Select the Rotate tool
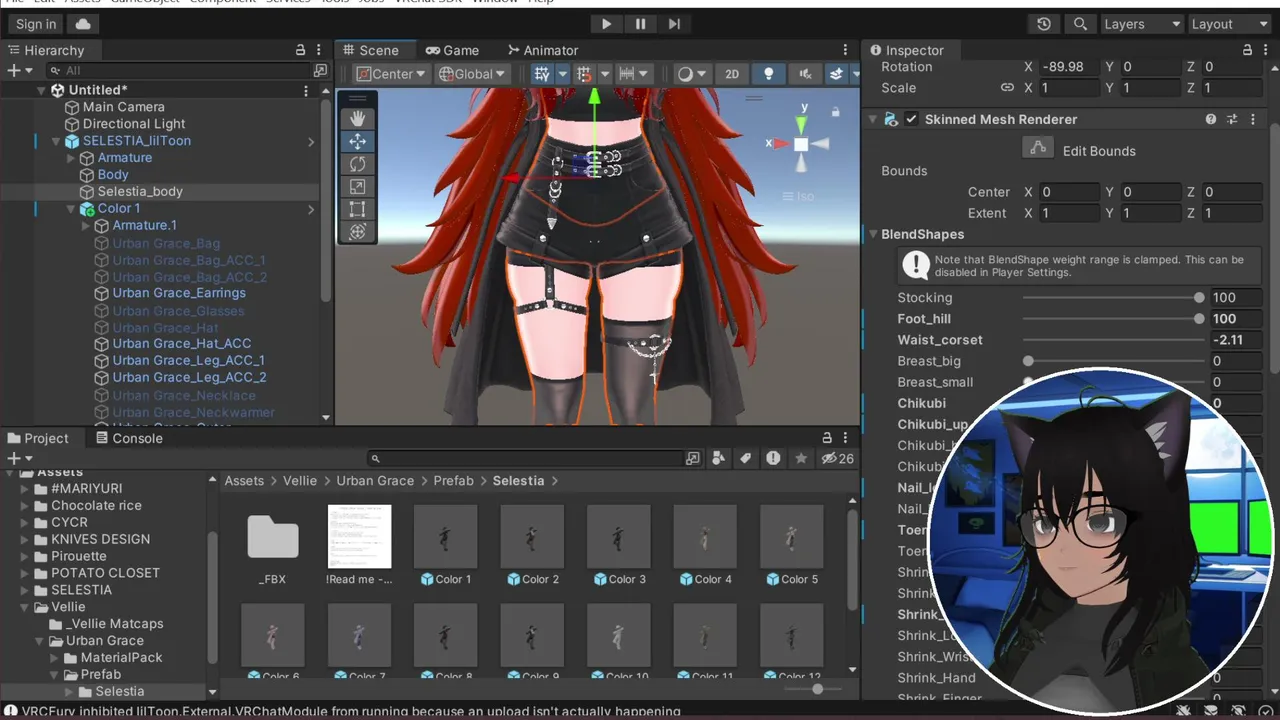 [357, 164]
